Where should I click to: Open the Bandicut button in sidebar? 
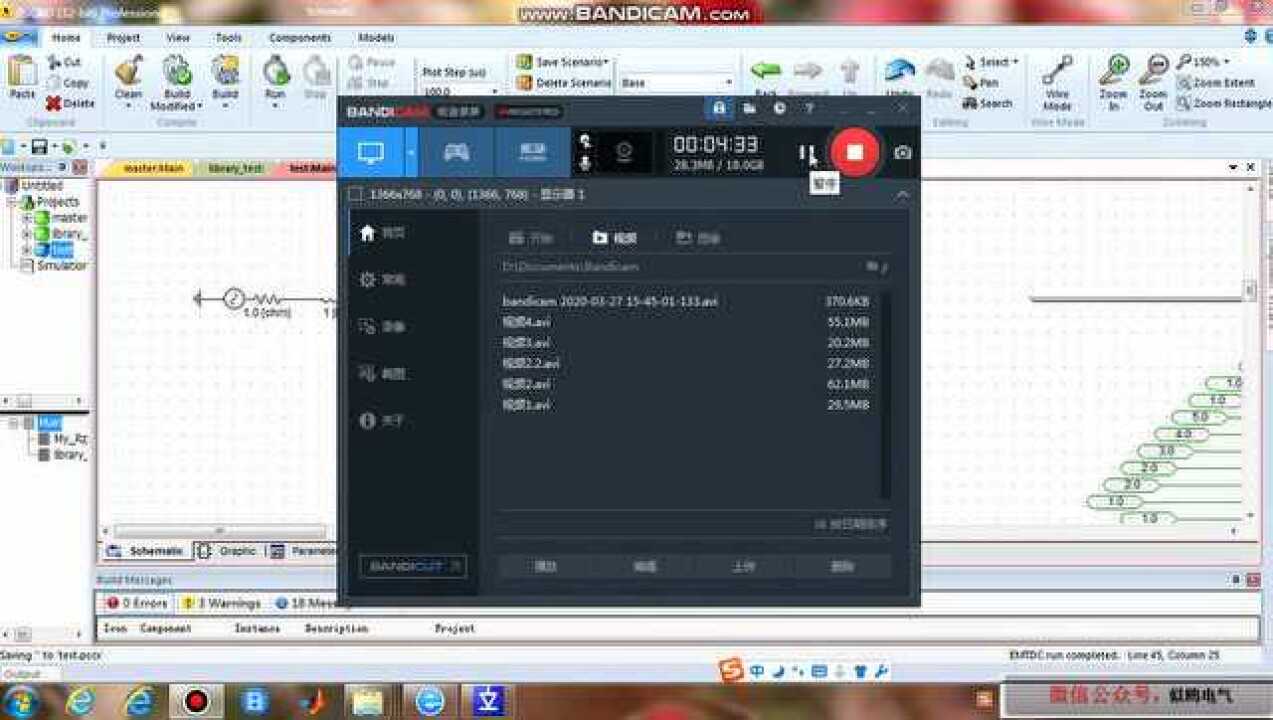[412, 566]
